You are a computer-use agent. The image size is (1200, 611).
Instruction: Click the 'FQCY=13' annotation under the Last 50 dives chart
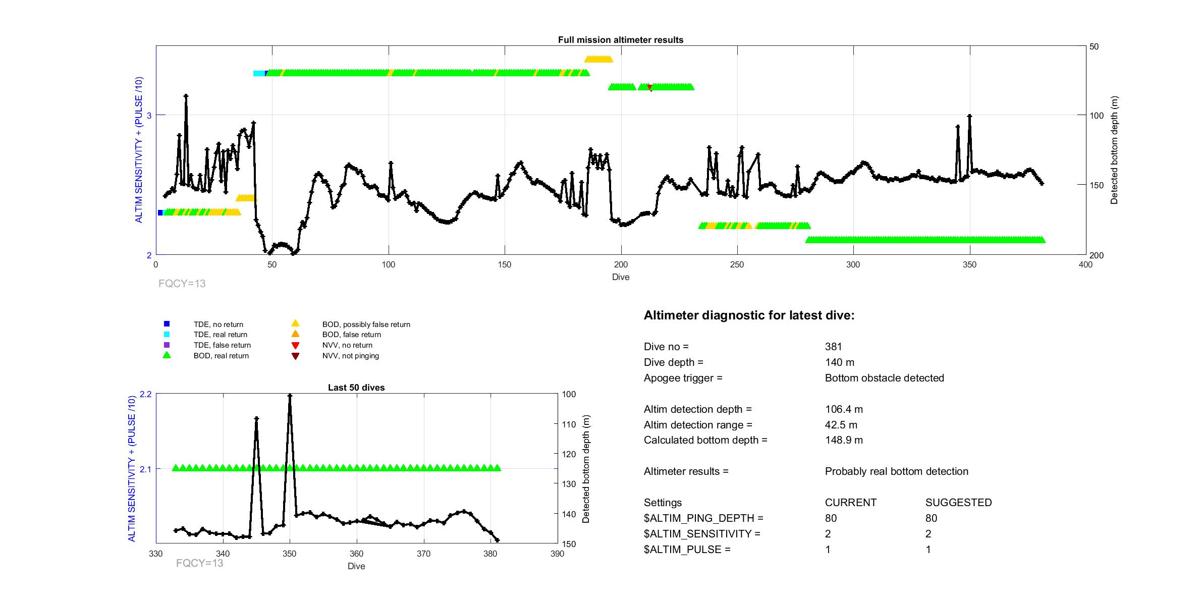pyautogui.click(x=200, y=563)
